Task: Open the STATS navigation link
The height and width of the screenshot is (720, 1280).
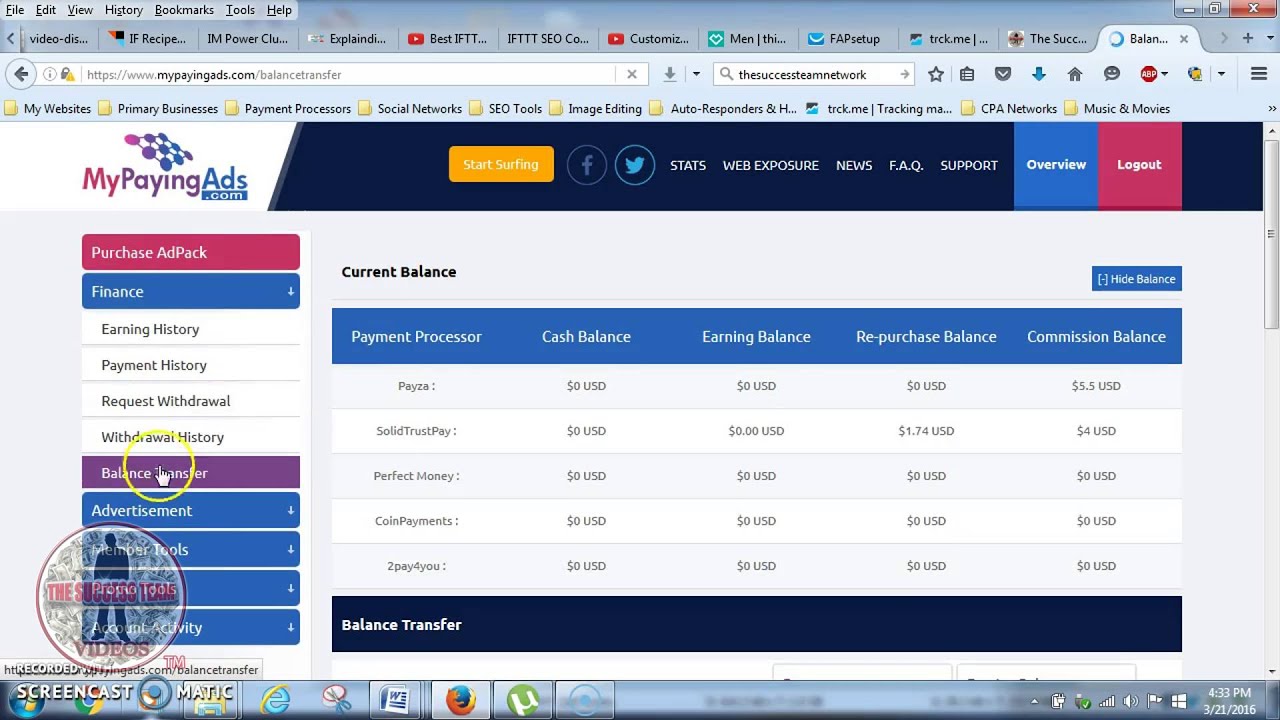Action: click(x=688, y=165)
